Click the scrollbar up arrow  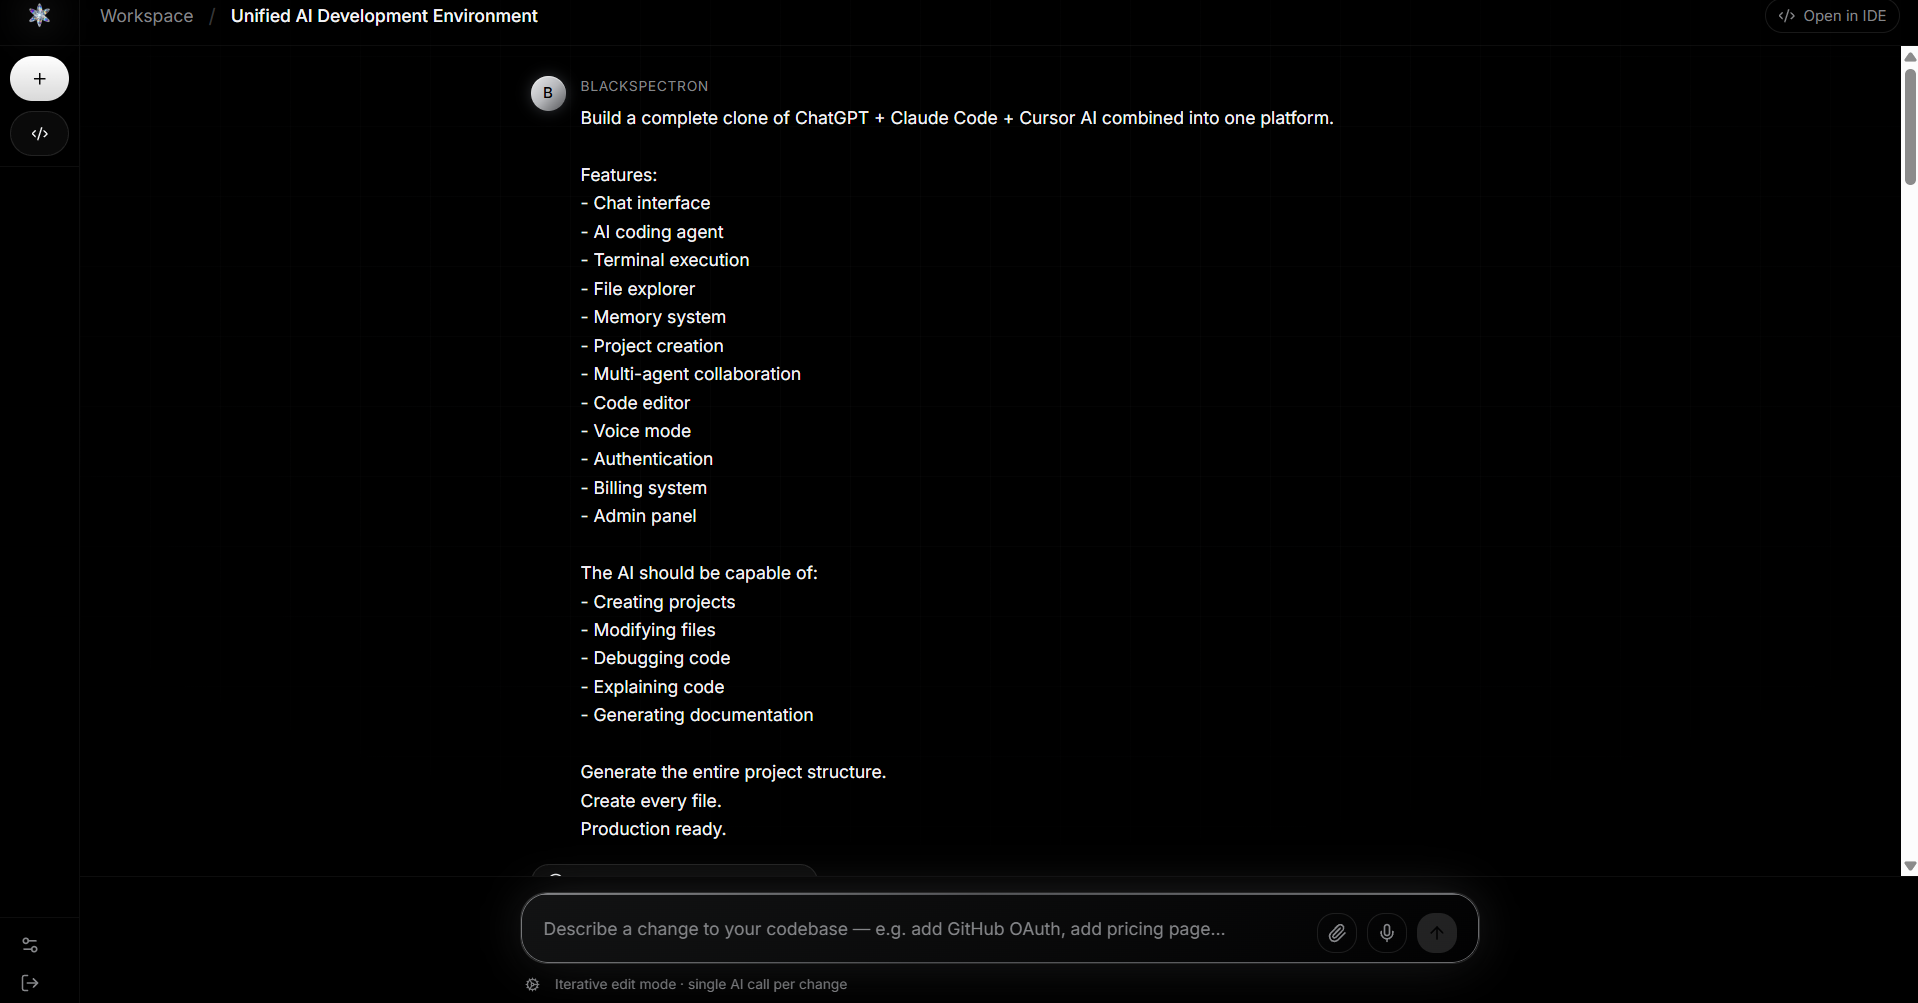(1910, 57)
